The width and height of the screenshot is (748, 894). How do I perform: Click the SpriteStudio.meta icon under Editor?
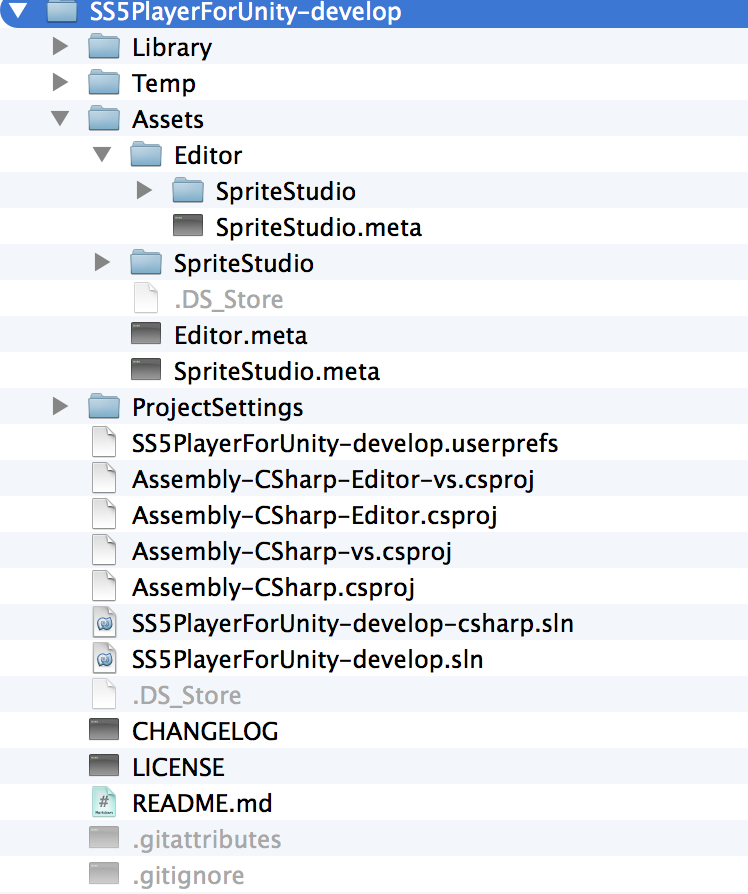pyautogui.click(x=188, y=226)
